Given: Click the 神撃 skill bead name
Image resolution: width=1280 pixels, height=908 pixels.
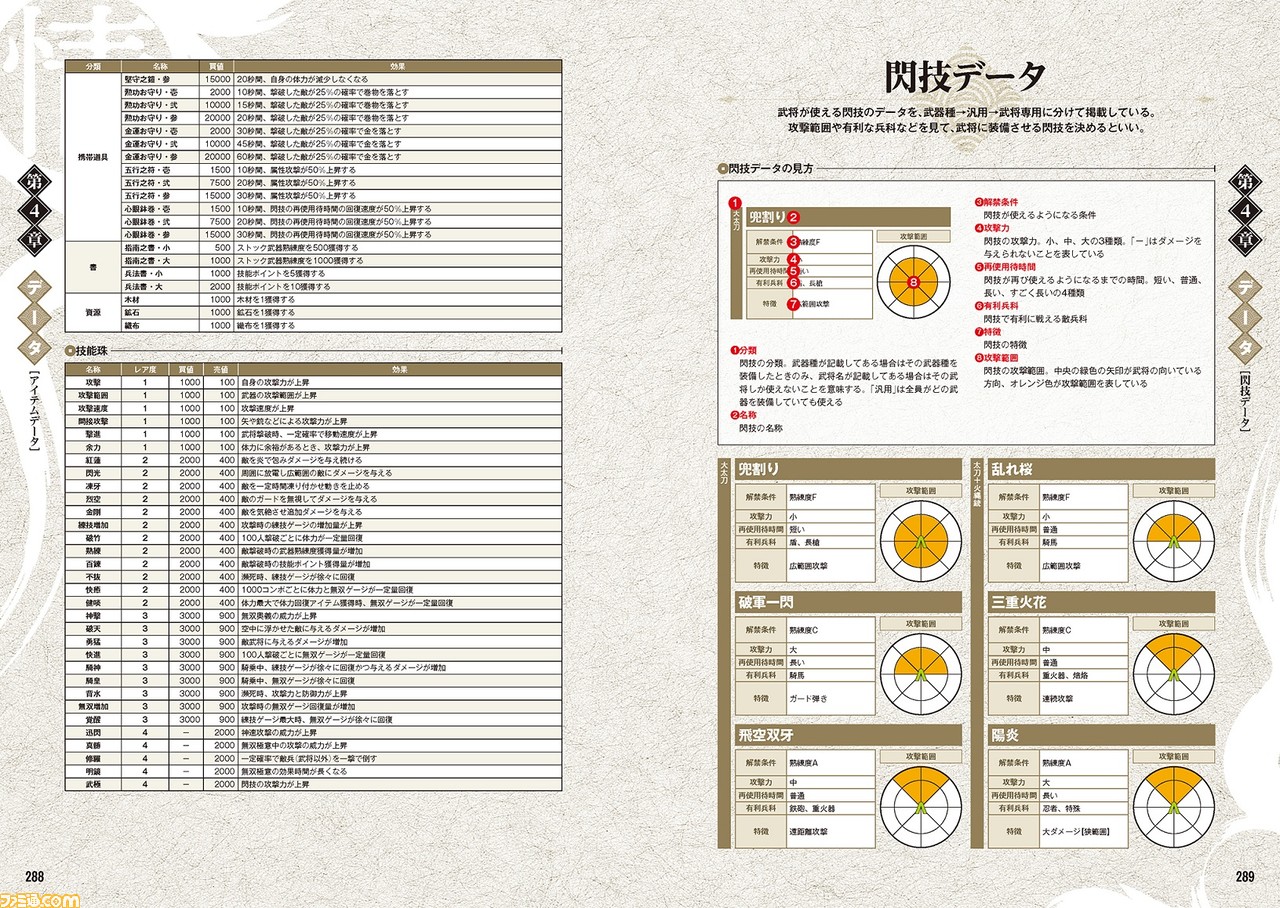Looking at the screenshot, I should 94,615.
